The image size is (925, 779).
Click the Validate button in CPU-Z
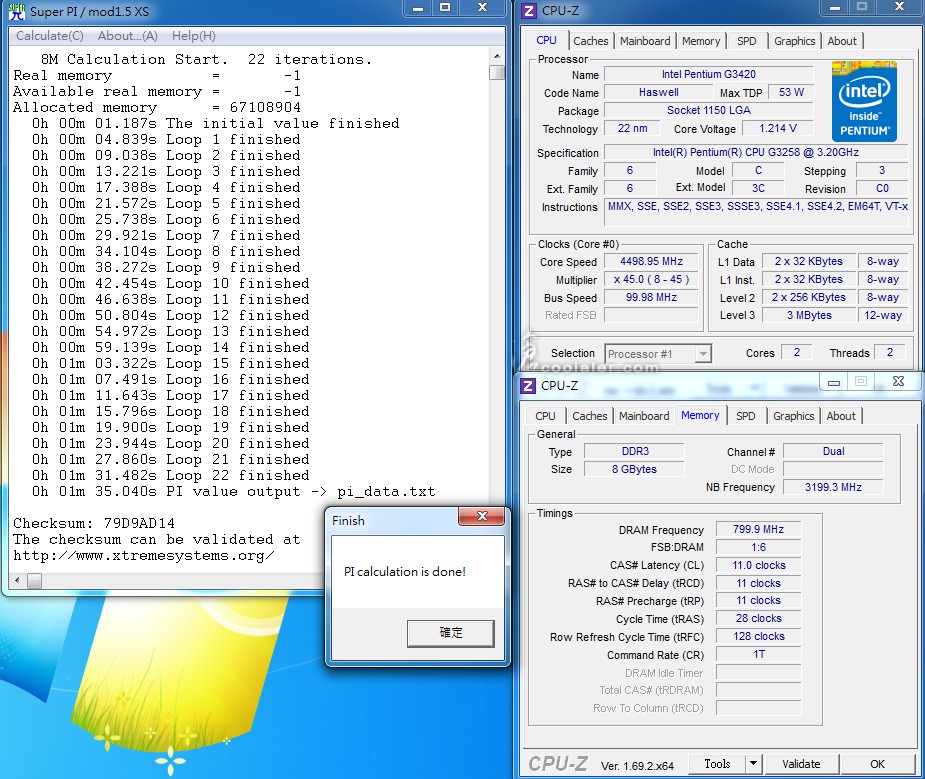(x=801, y=764)
